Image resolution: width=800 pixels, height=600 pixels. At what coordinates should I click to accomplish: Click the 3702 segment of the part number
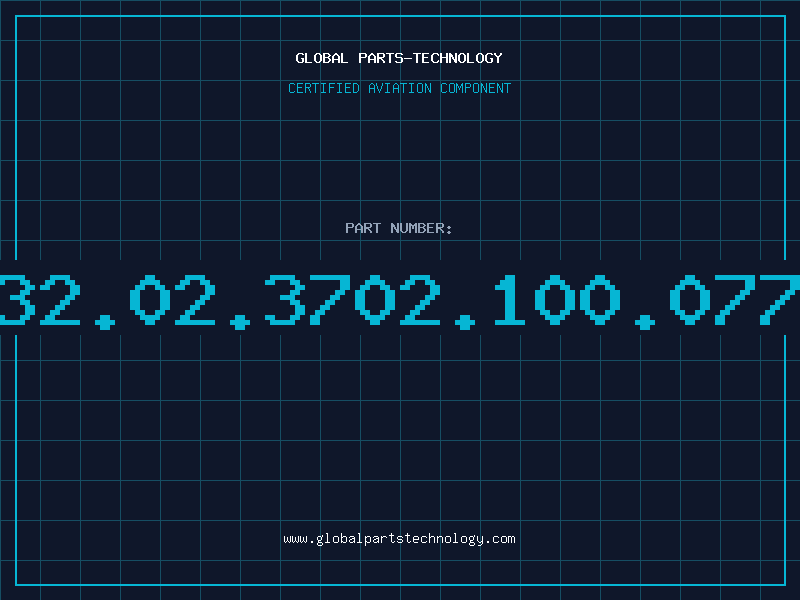352,300
